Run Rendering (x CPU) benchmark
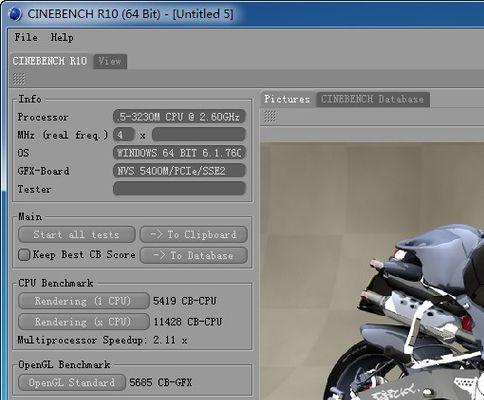The width and height of the screenshot is (484, 400). pyautogui.click(x=83, y=322)
